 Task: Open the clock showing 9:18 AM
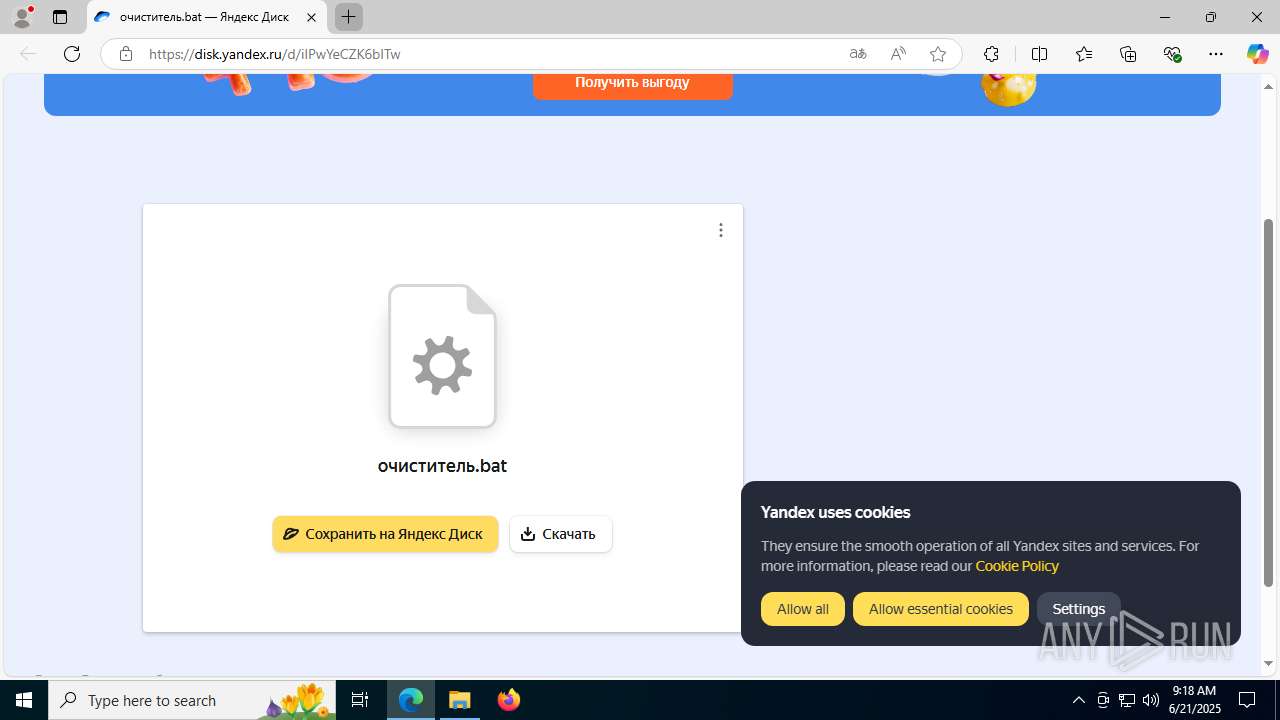click(x=1194, y=700)
